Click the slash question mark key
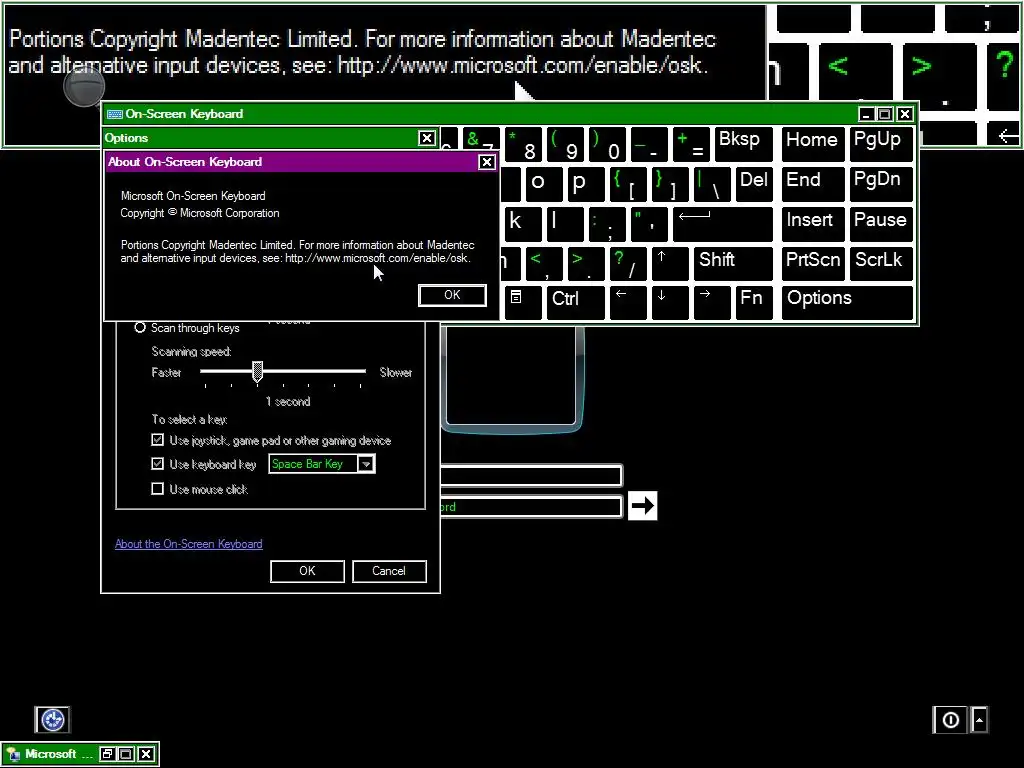 tap(628, 264)
